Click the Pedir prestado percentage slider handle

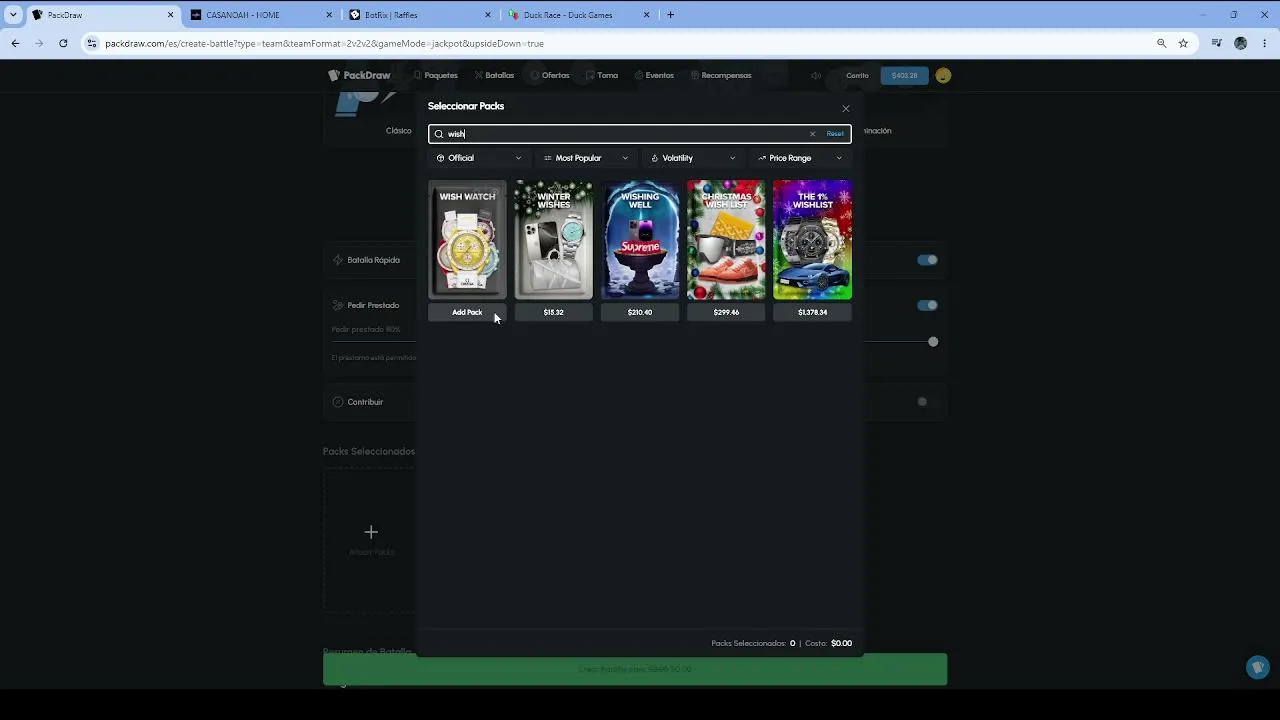(933, 342)
